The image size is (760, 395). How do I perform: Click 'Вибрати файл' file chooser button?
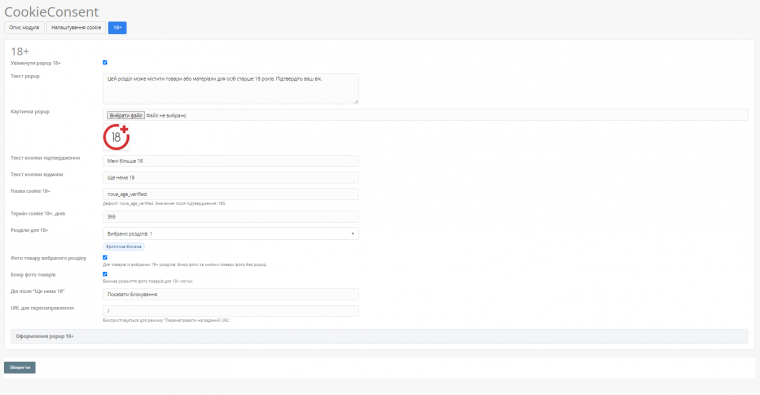pos(126,115)
